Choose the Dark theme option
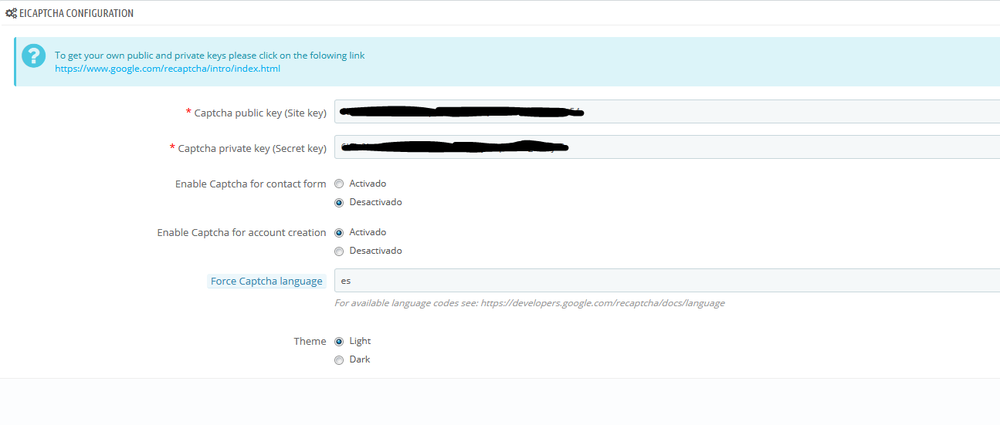 point(339,360)
